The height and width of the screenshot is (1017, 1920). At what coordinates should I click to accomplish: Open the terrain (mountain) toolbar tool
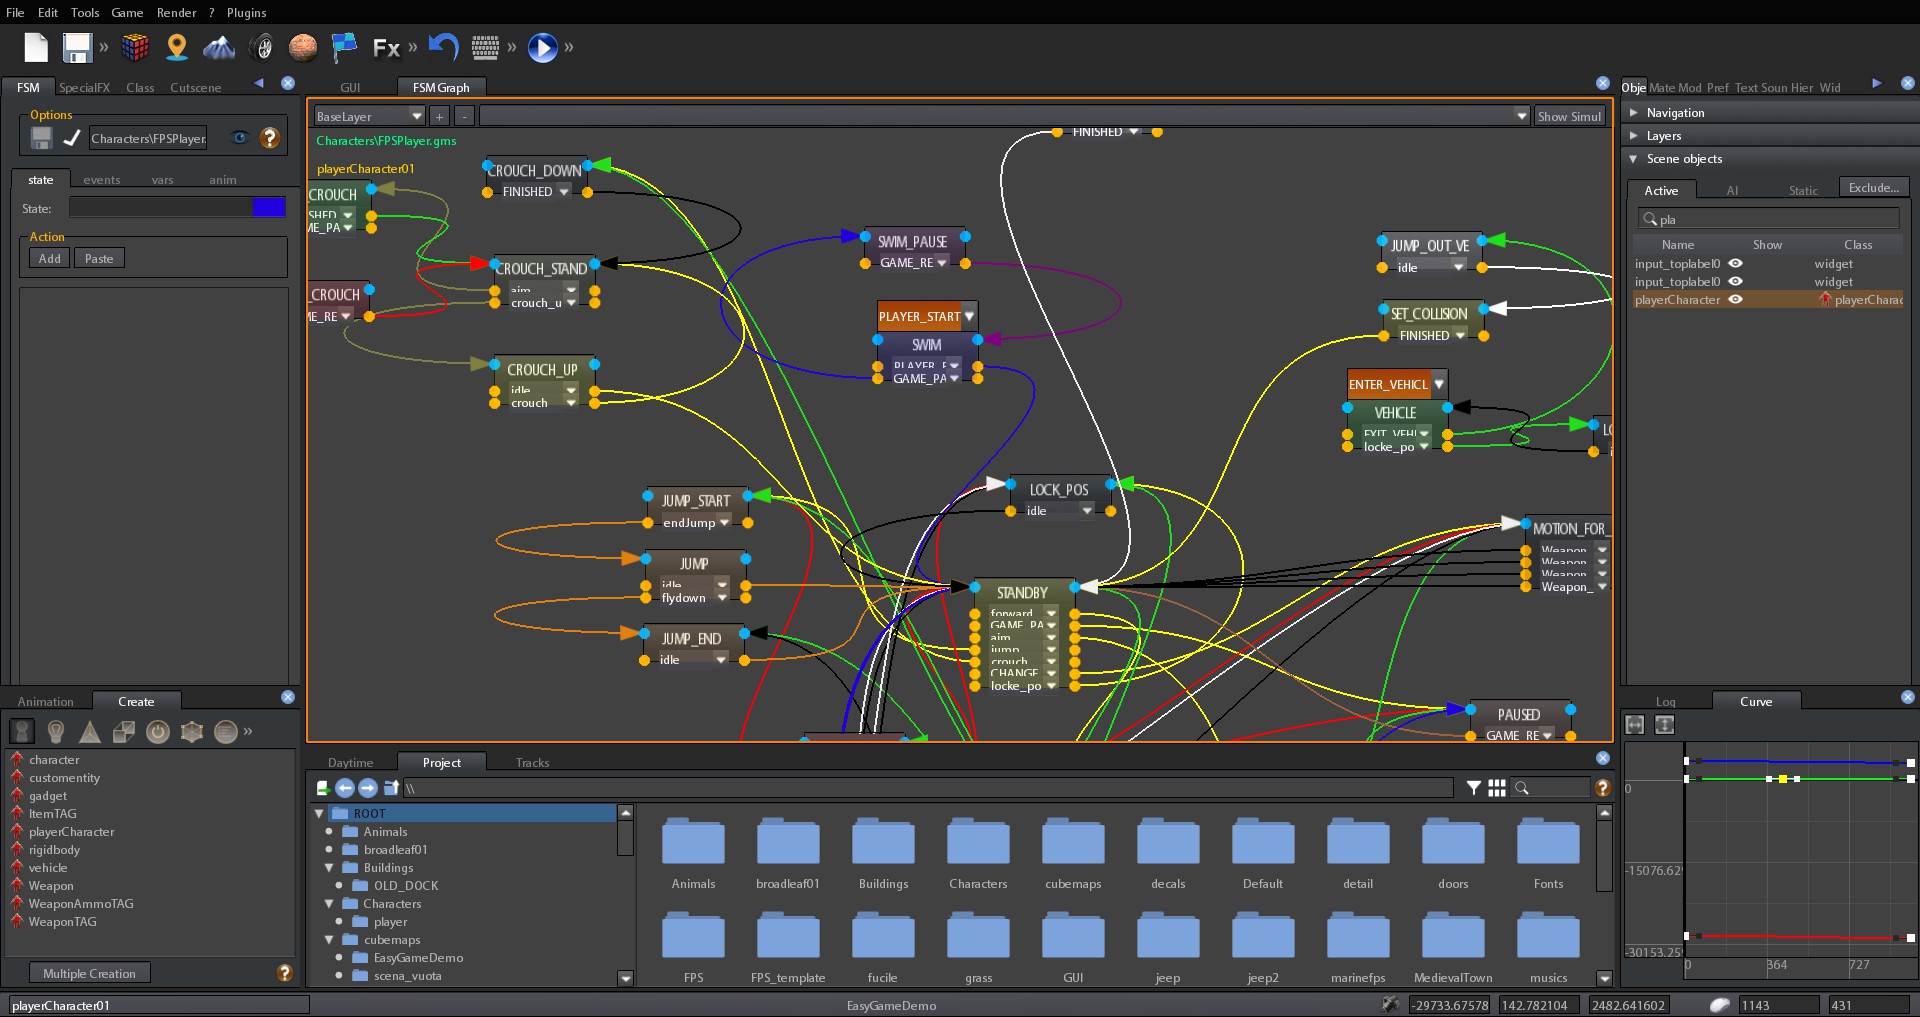219,47
